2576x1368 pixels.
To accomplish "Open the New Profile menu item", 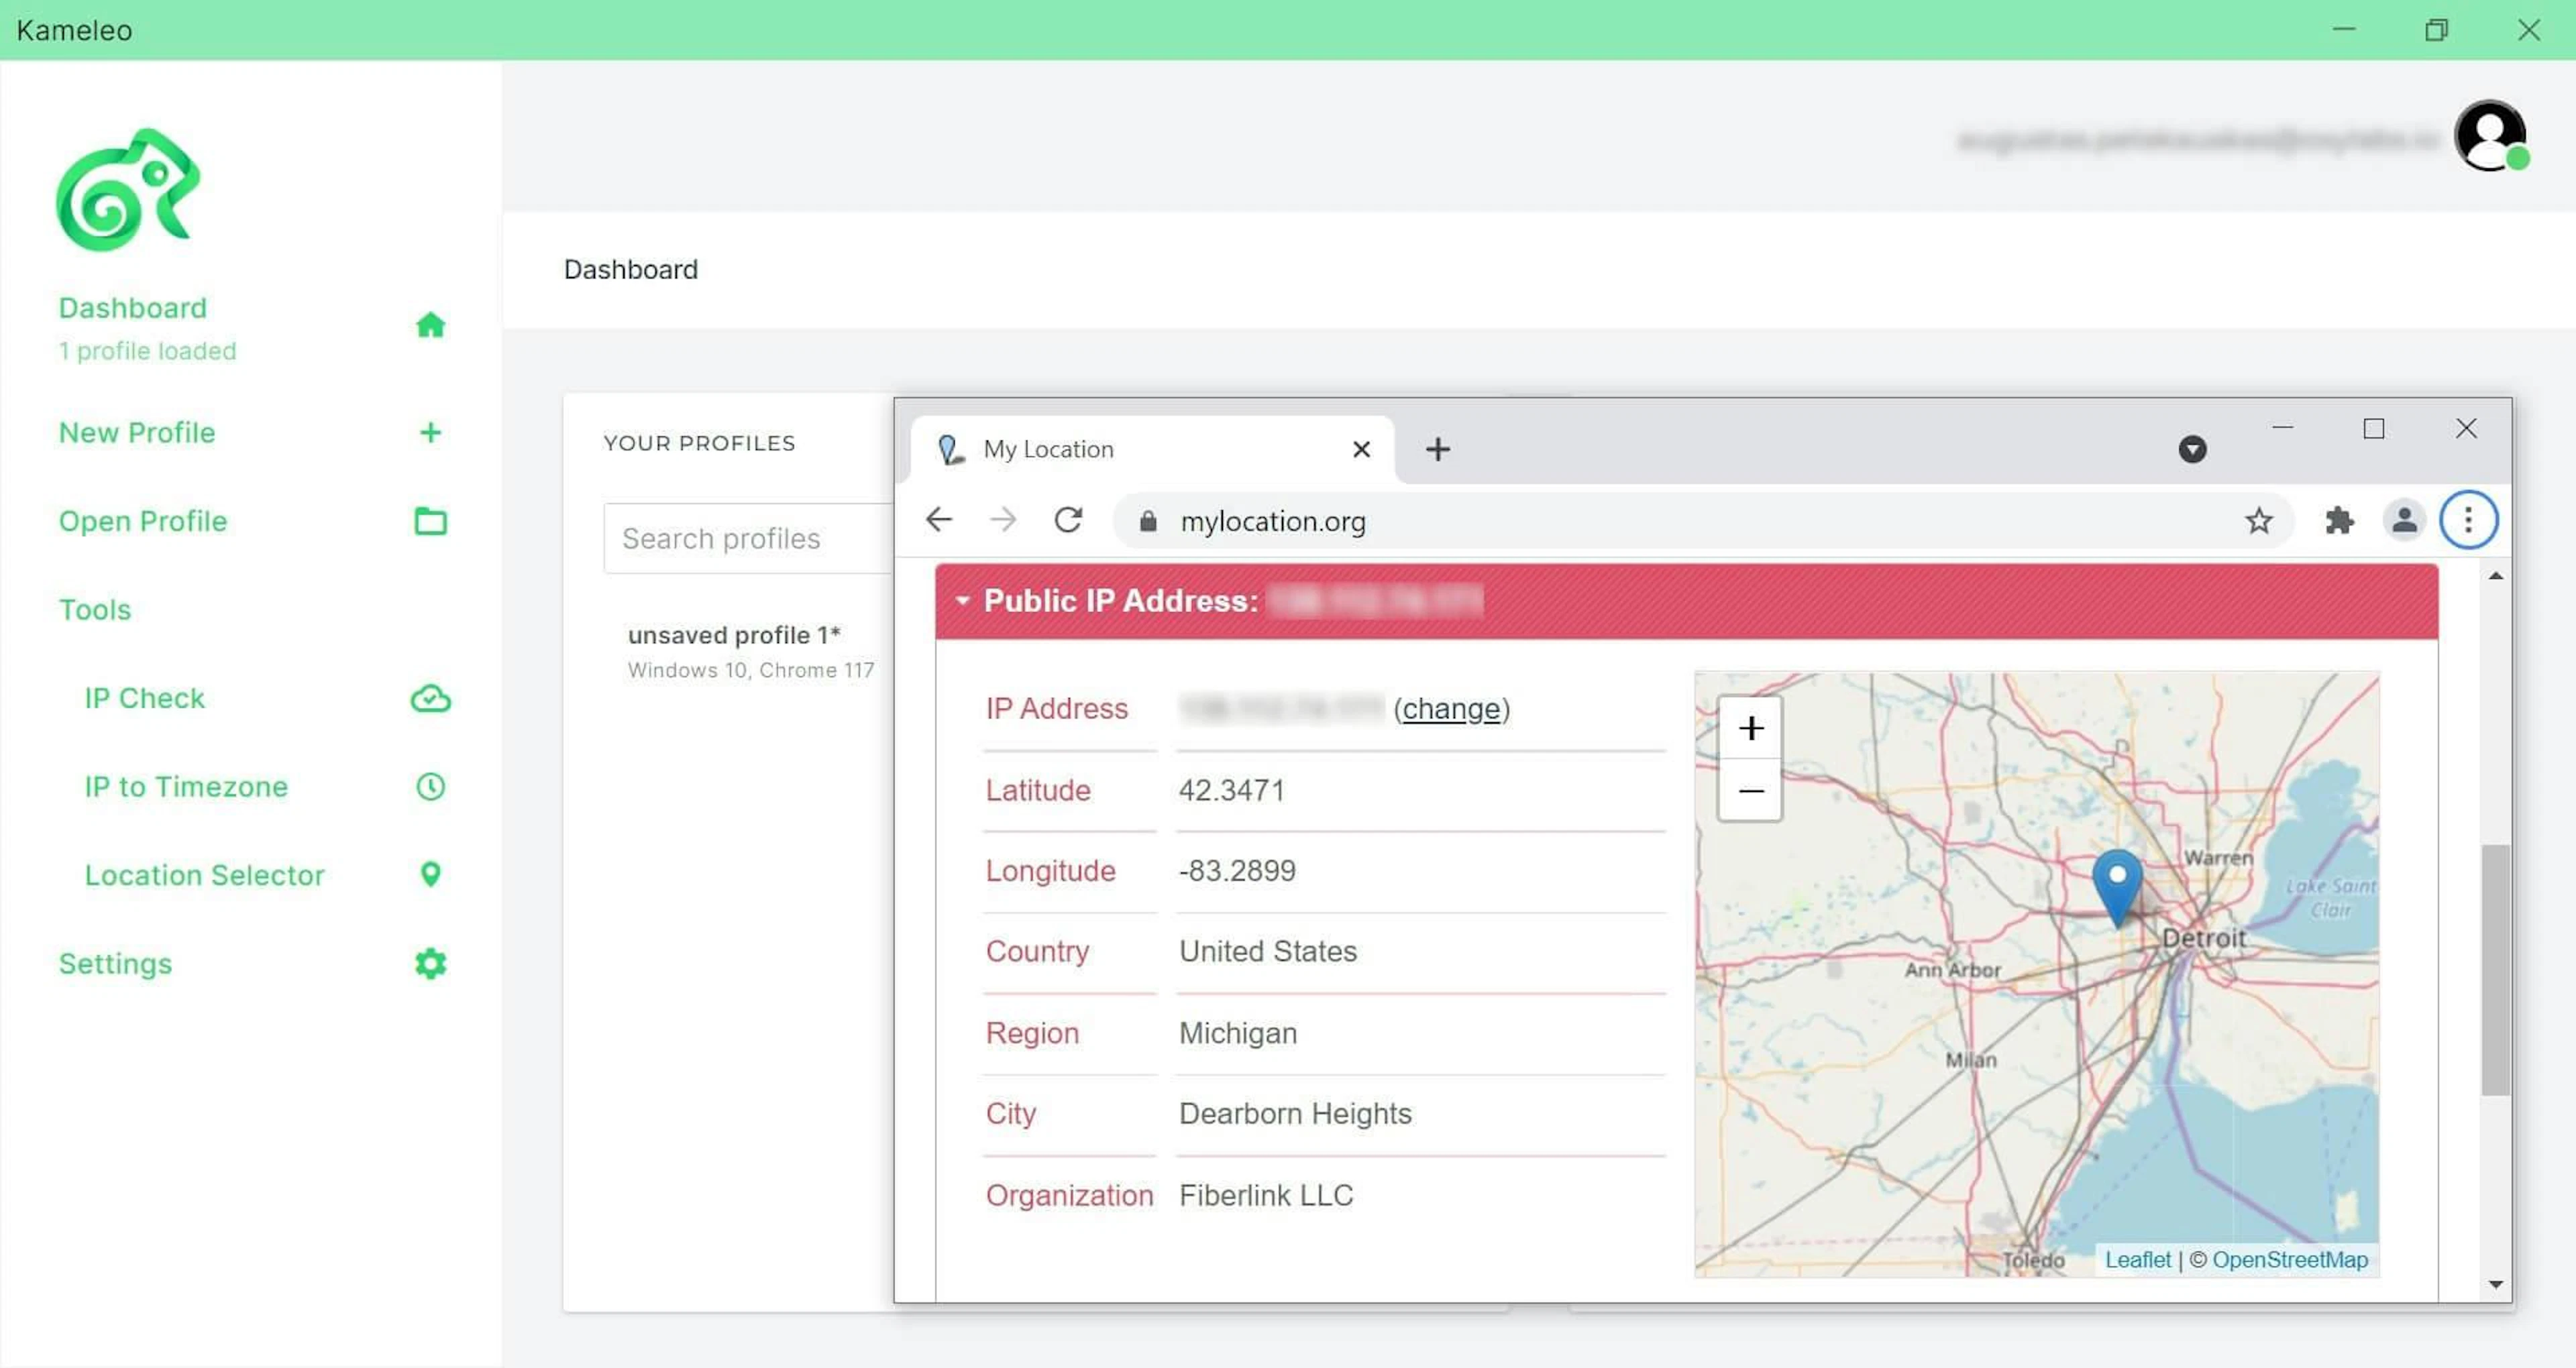I will coord(137,432).
